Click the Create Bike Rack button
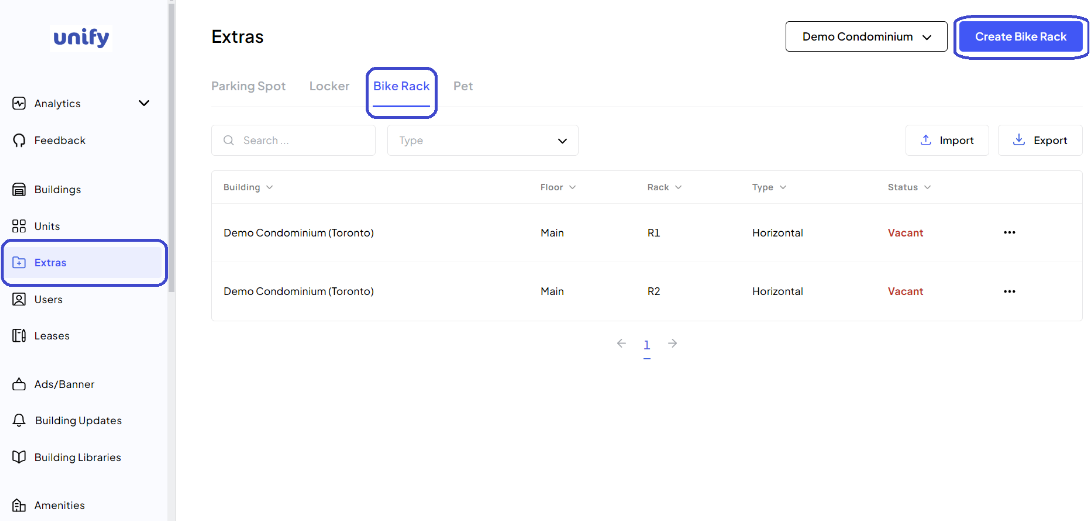1092x521 pixels. point(1020,37)
